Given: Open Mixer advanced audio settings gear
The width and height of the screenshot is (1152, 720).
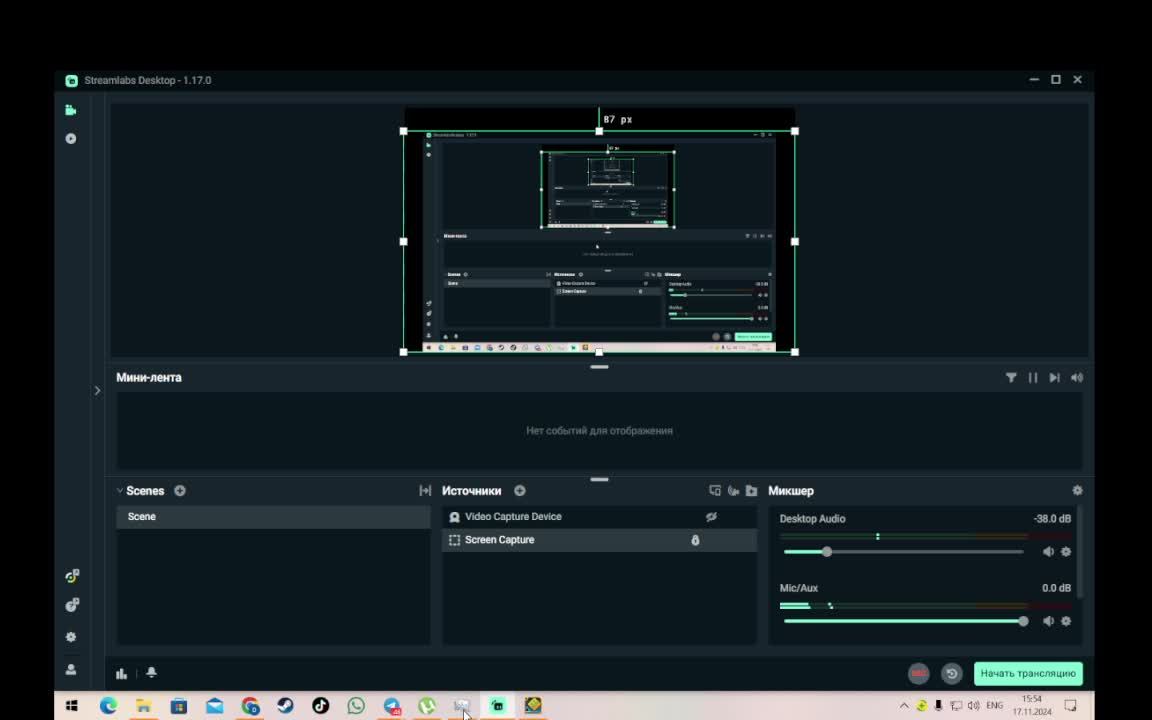Looking at the screenshot, I should [x=1077, y=491].
